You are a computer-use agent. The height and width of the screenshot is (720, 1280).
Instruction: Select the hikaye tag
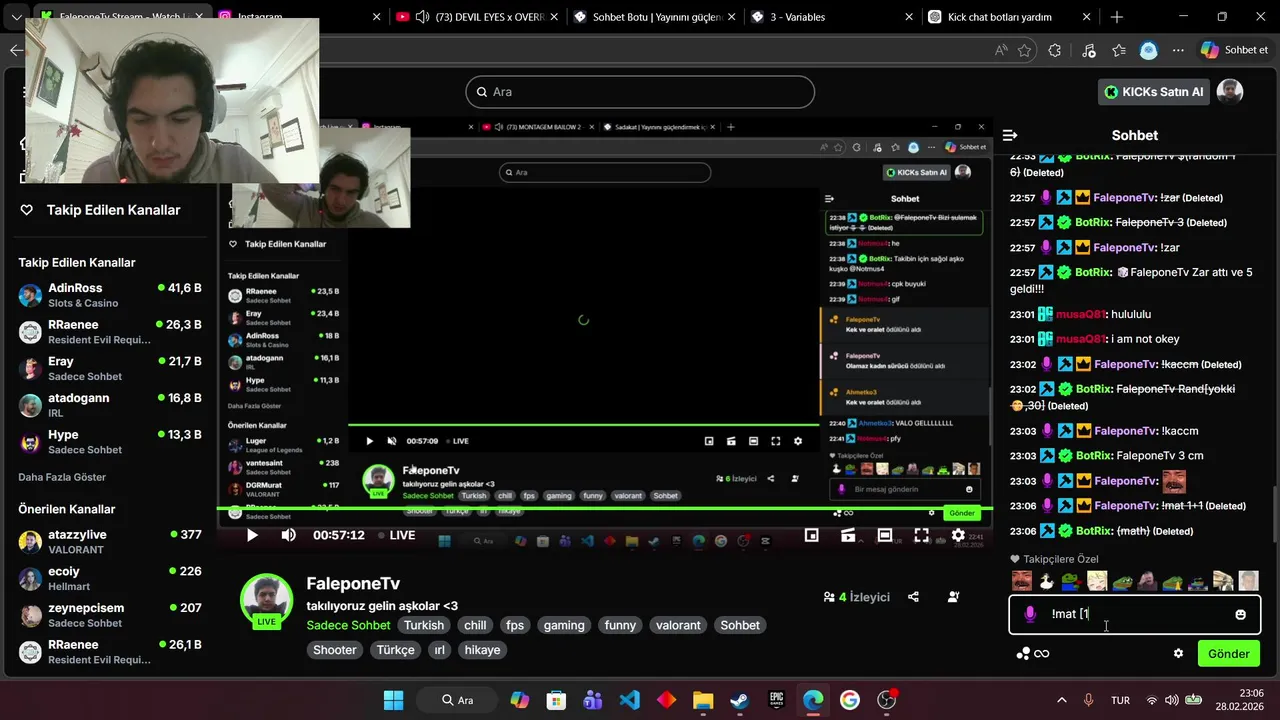tap(482, 650)
